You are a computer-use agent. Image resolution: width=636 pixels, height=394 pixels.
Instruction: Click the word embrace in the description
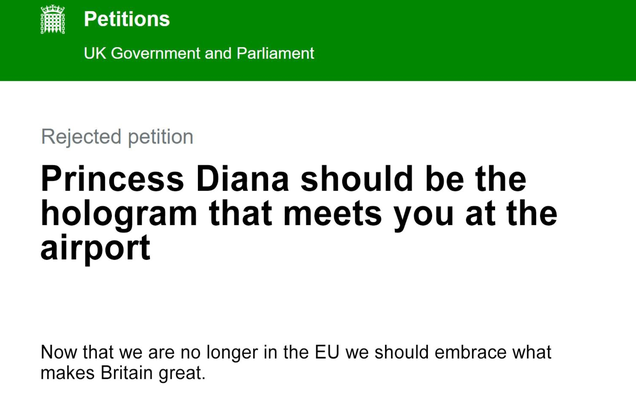470,352
